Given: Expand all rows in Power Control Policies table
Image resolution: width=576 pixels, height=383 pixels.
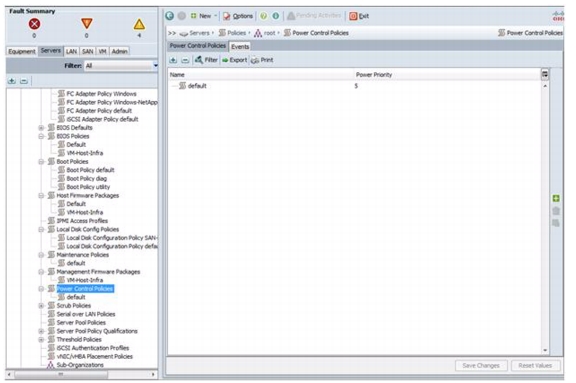Looking at the screenshot, I should tap(173, 60).
